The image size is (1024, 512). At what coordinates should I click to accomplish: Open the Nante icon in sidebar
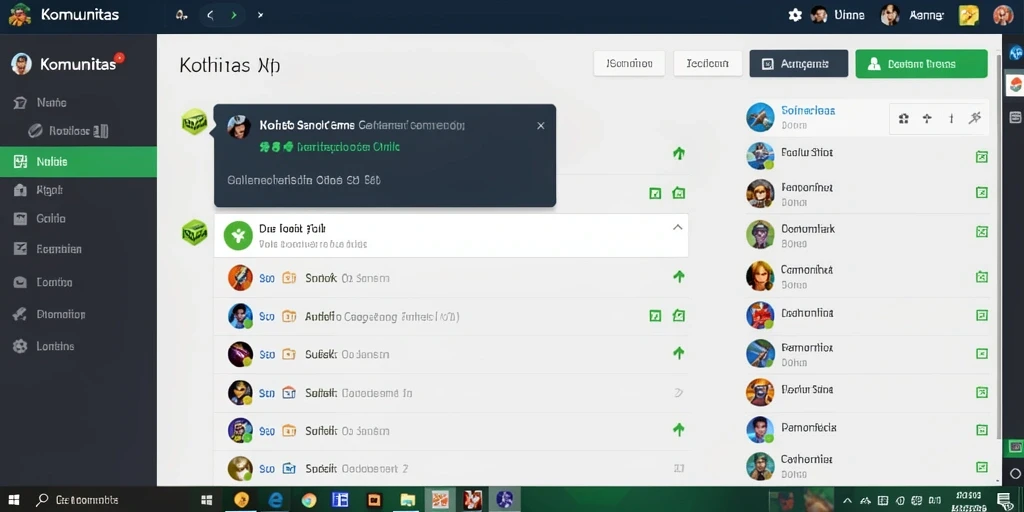(20, 103)
